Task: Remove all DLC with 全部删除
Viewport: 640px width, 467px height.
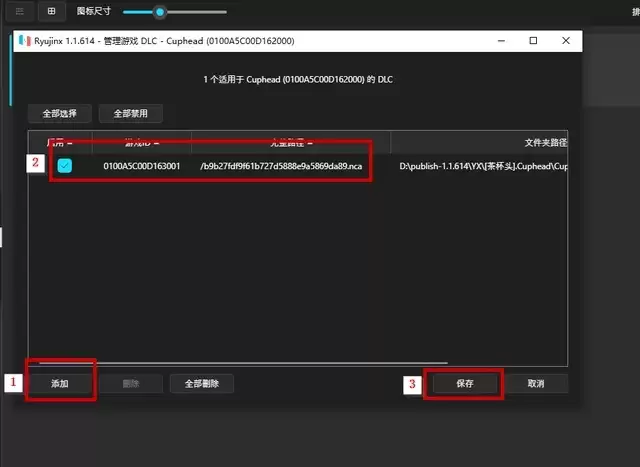Action: [x=202, y=384]
